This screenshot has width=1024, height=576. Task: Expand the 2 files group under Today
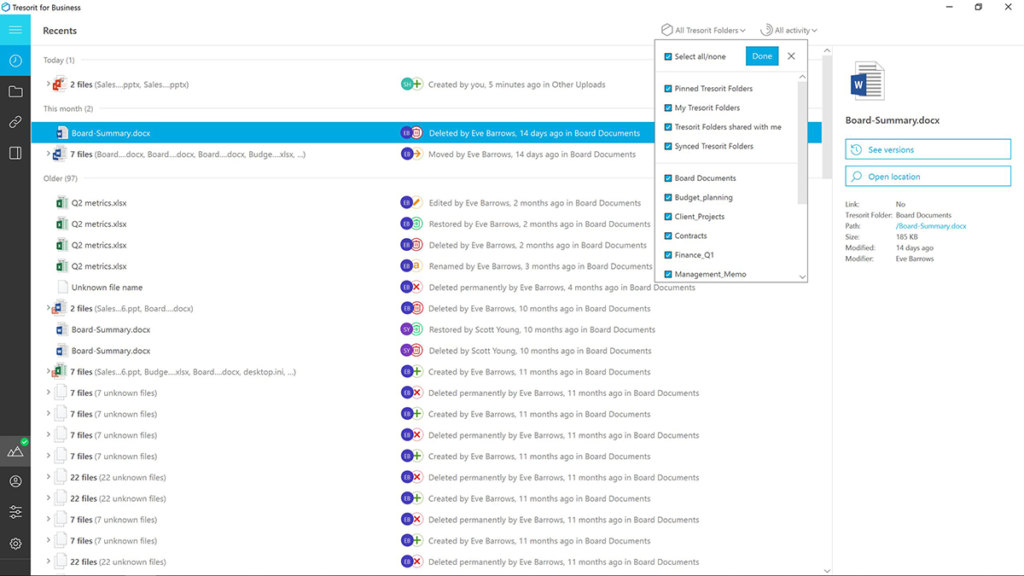[x=48, y=85]
